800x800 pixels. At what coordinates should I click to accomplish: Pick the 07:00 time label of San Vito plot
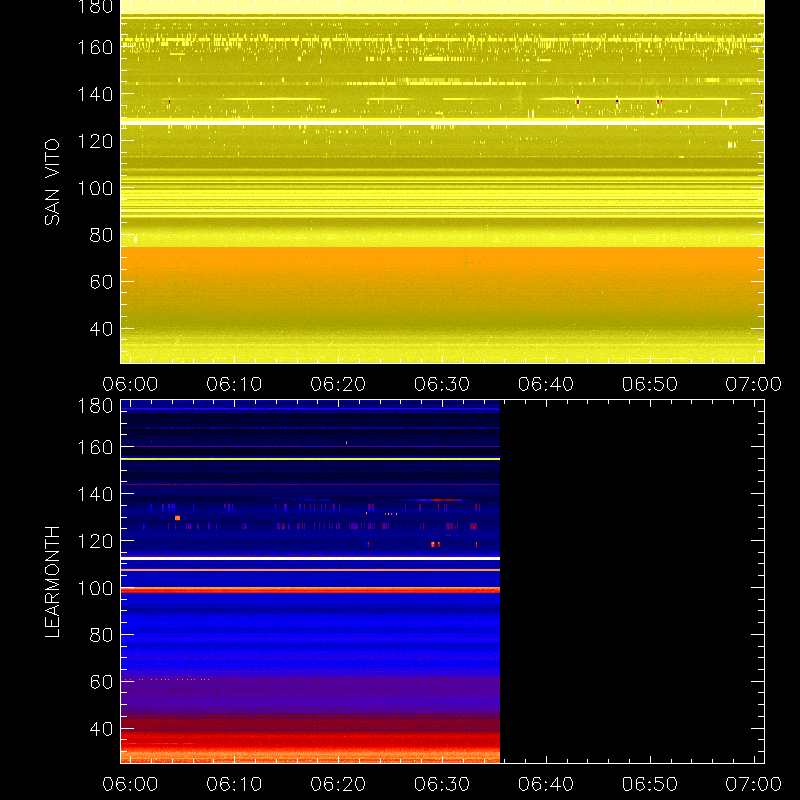(754, 384)
